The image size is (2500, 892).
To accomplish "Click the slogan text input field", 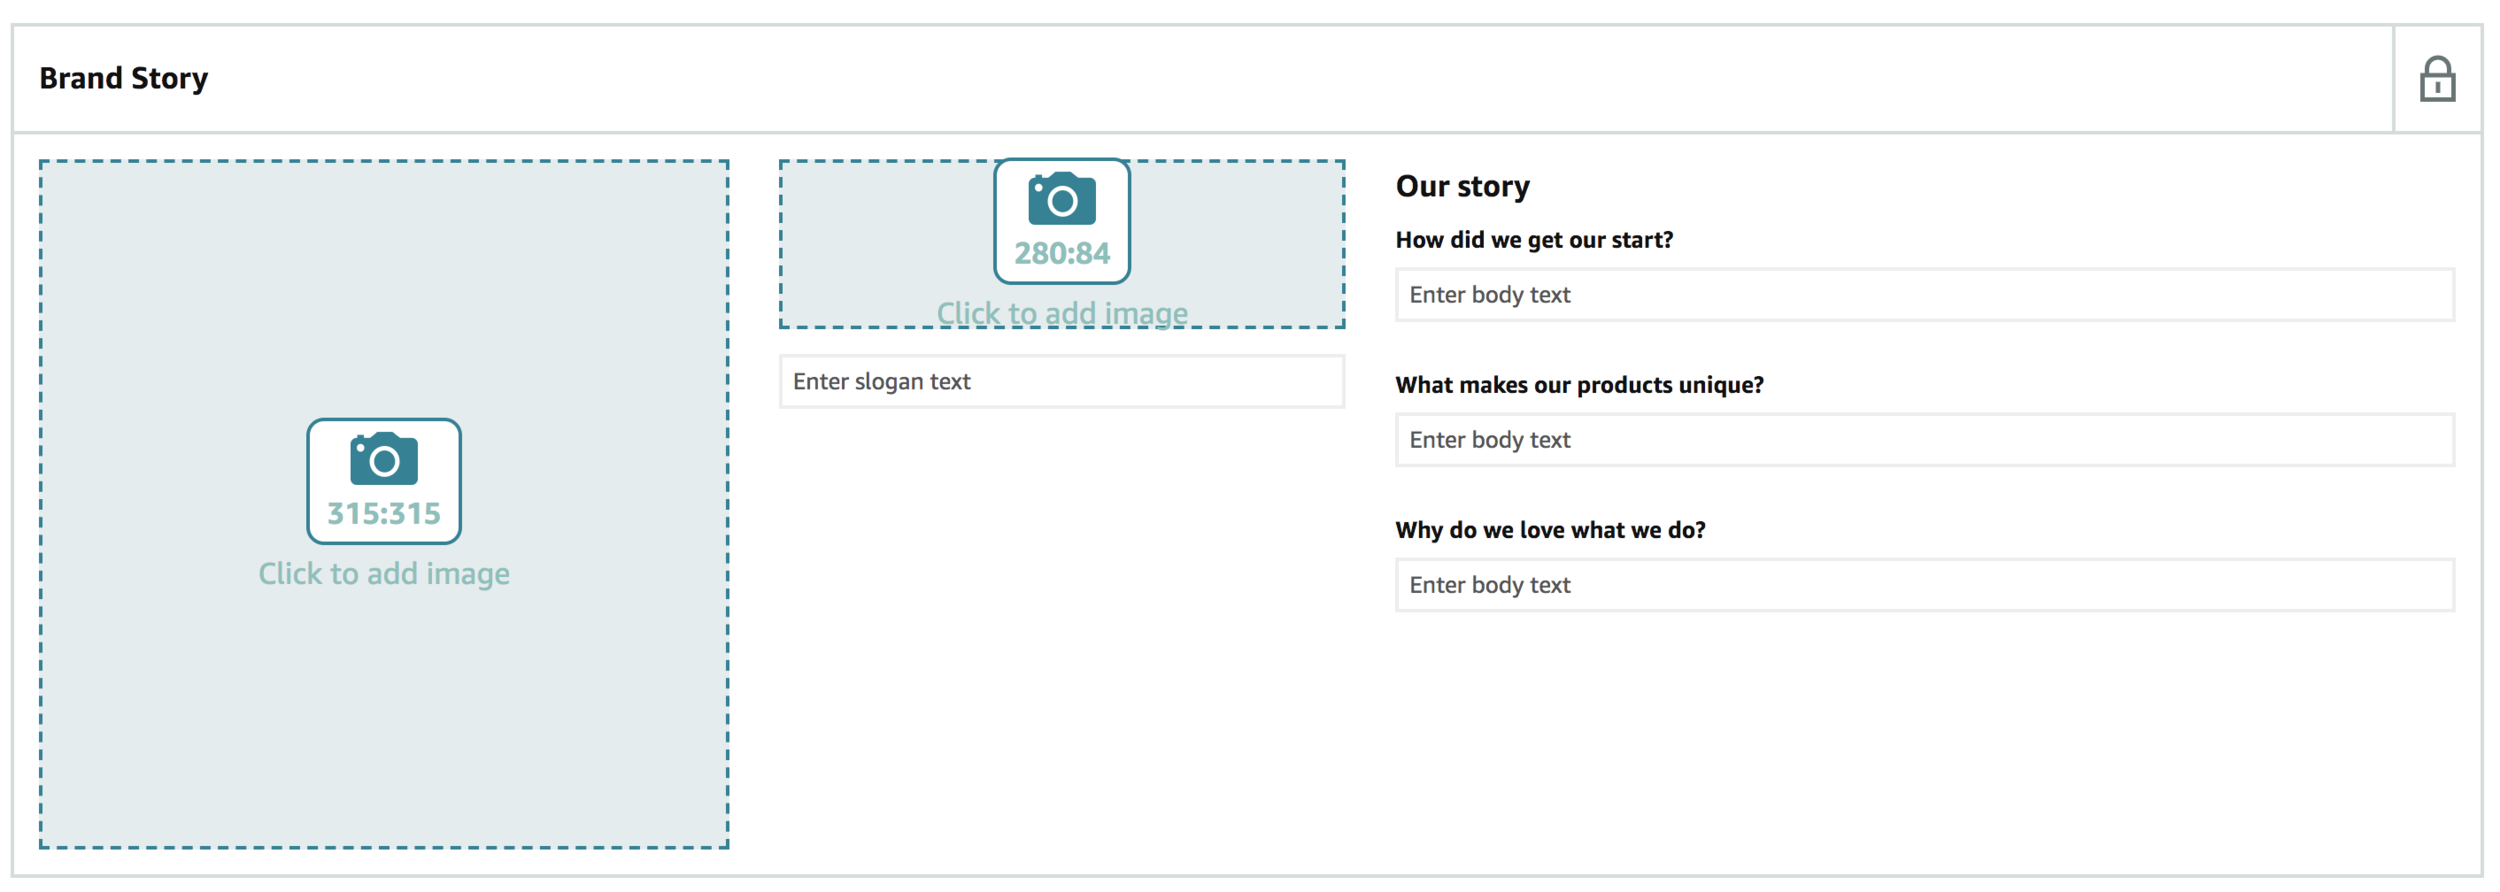I will (1062, 381).
